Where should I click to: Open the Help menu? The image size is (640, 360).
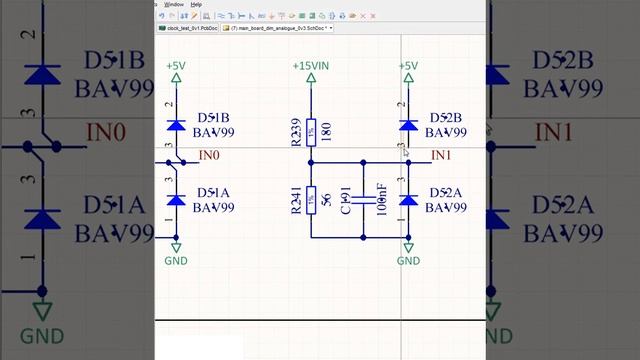point(196,4)
